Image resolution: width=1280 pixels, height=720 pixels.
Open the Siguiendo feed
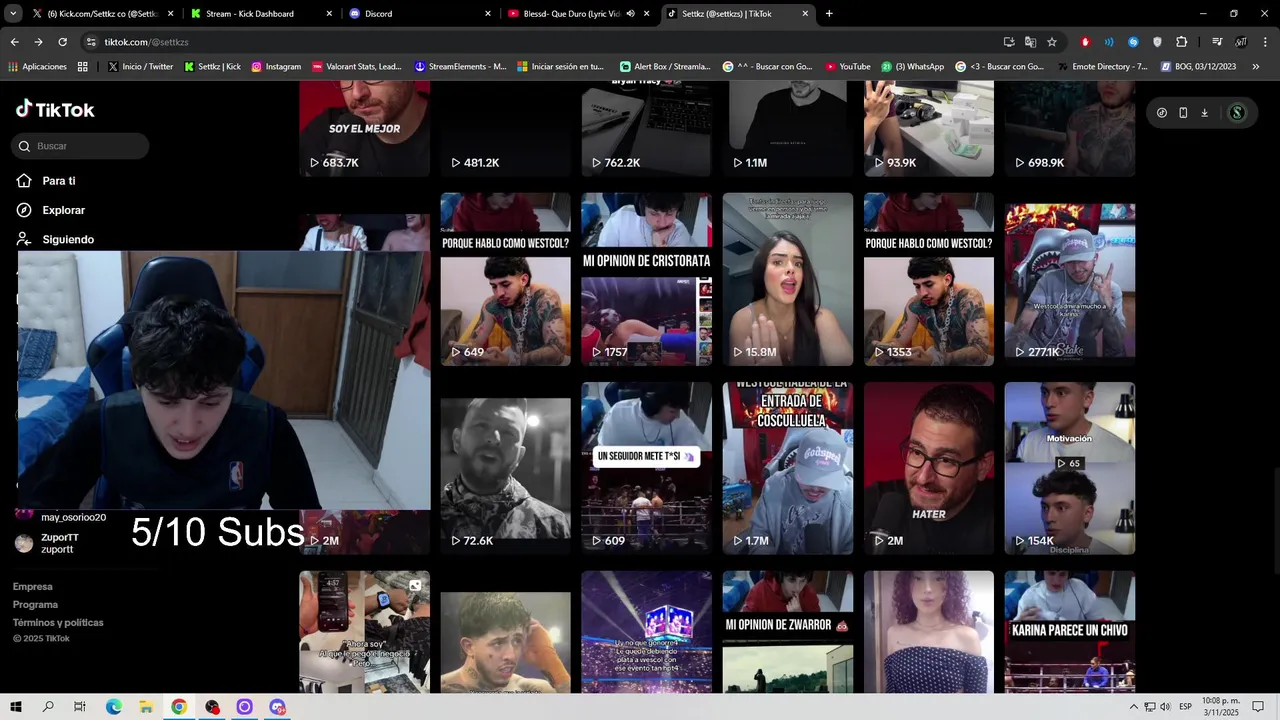(55, 239)
